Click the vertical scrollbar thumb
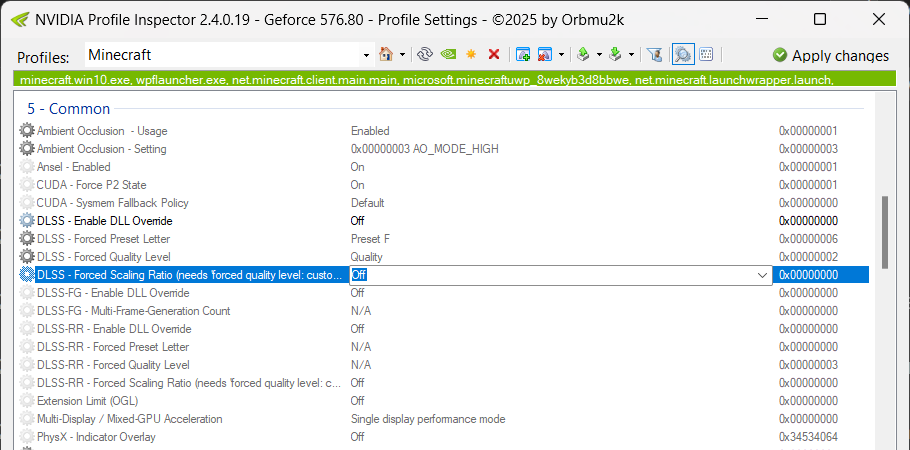Screen dimensions: 910x450 tap(885, 232)
